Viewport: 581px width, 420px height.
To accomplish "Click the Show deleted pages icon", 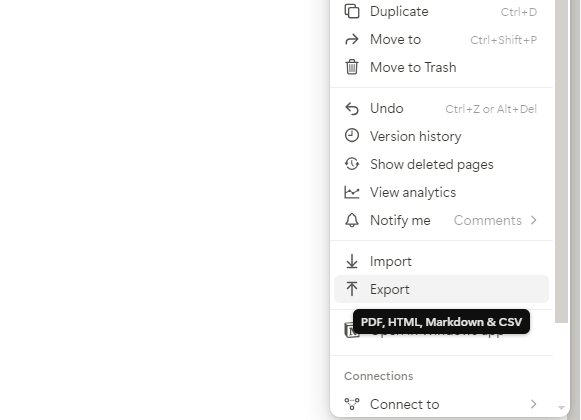I will point(352,164).
